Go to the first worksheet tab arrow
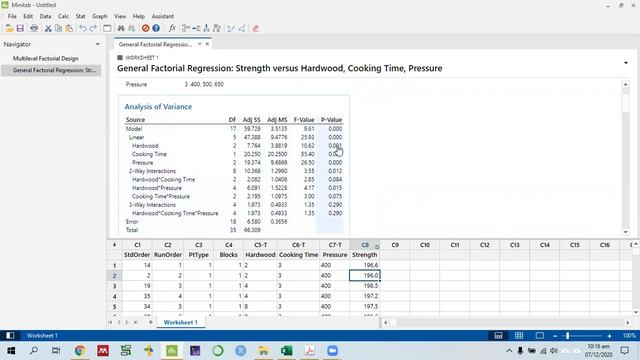Image resolution: width=640 pixels, height=360 pixels. (110, 322)
